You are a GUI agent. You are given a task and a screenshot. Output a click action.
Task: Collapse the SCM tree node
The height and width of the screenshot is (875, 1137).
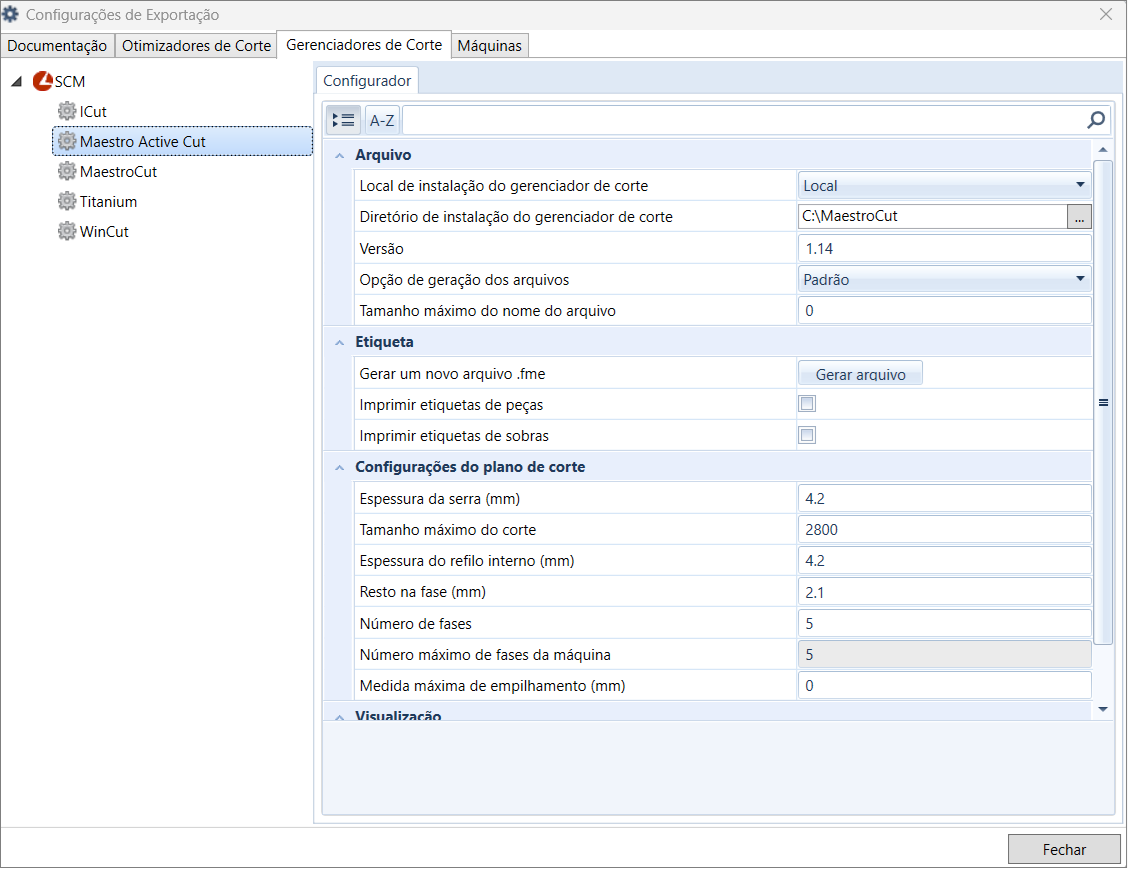pyautogui.click(x=17, y=81)
